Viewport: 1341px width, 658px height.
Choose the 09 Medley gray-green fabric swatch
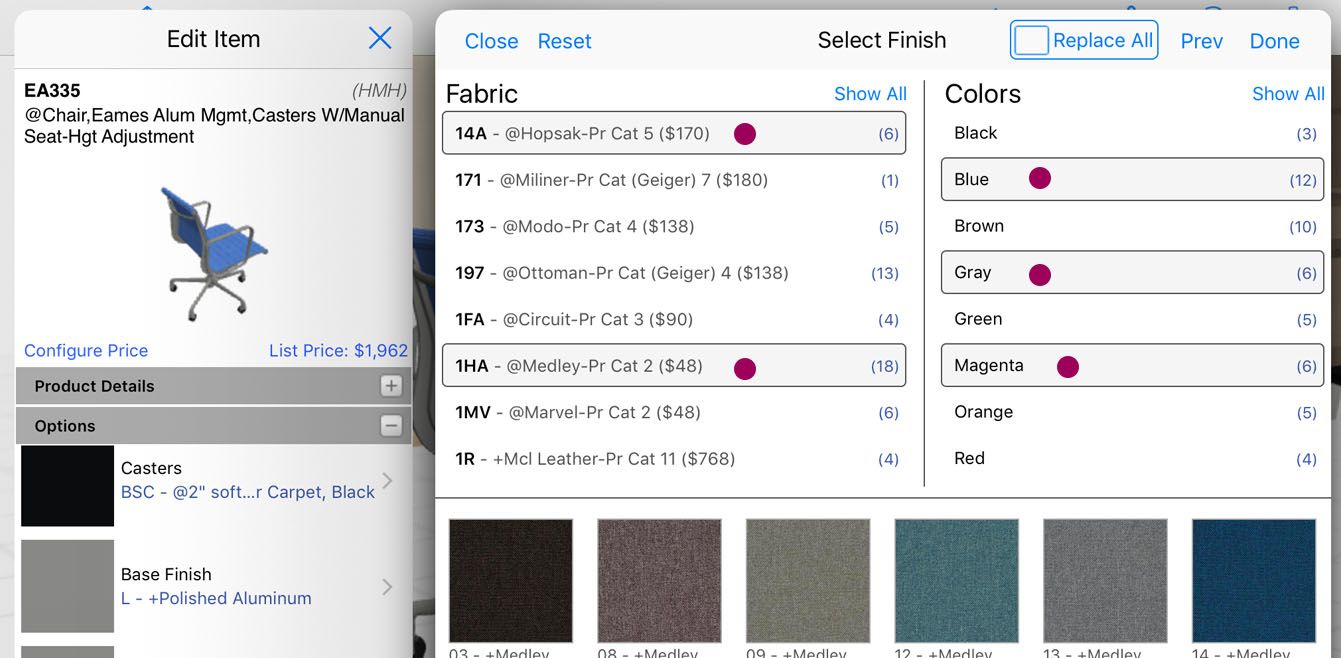808,580
